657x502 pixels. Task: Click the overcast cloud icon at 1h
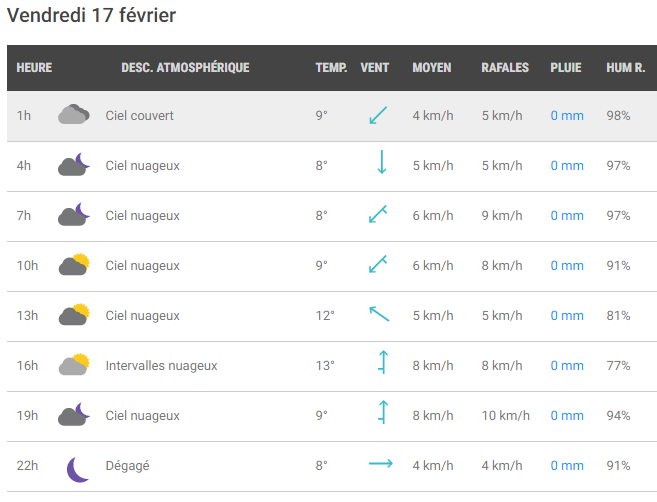74,114
